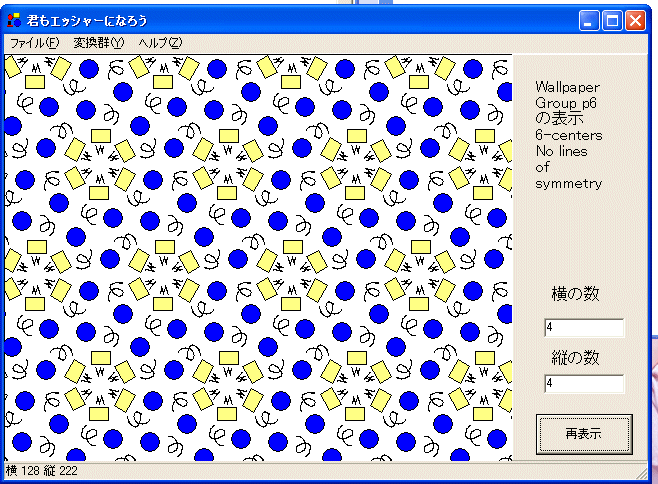Open the ファイル(F) menu
Viewport: 658px width, 484px height.
pos(34,43)
